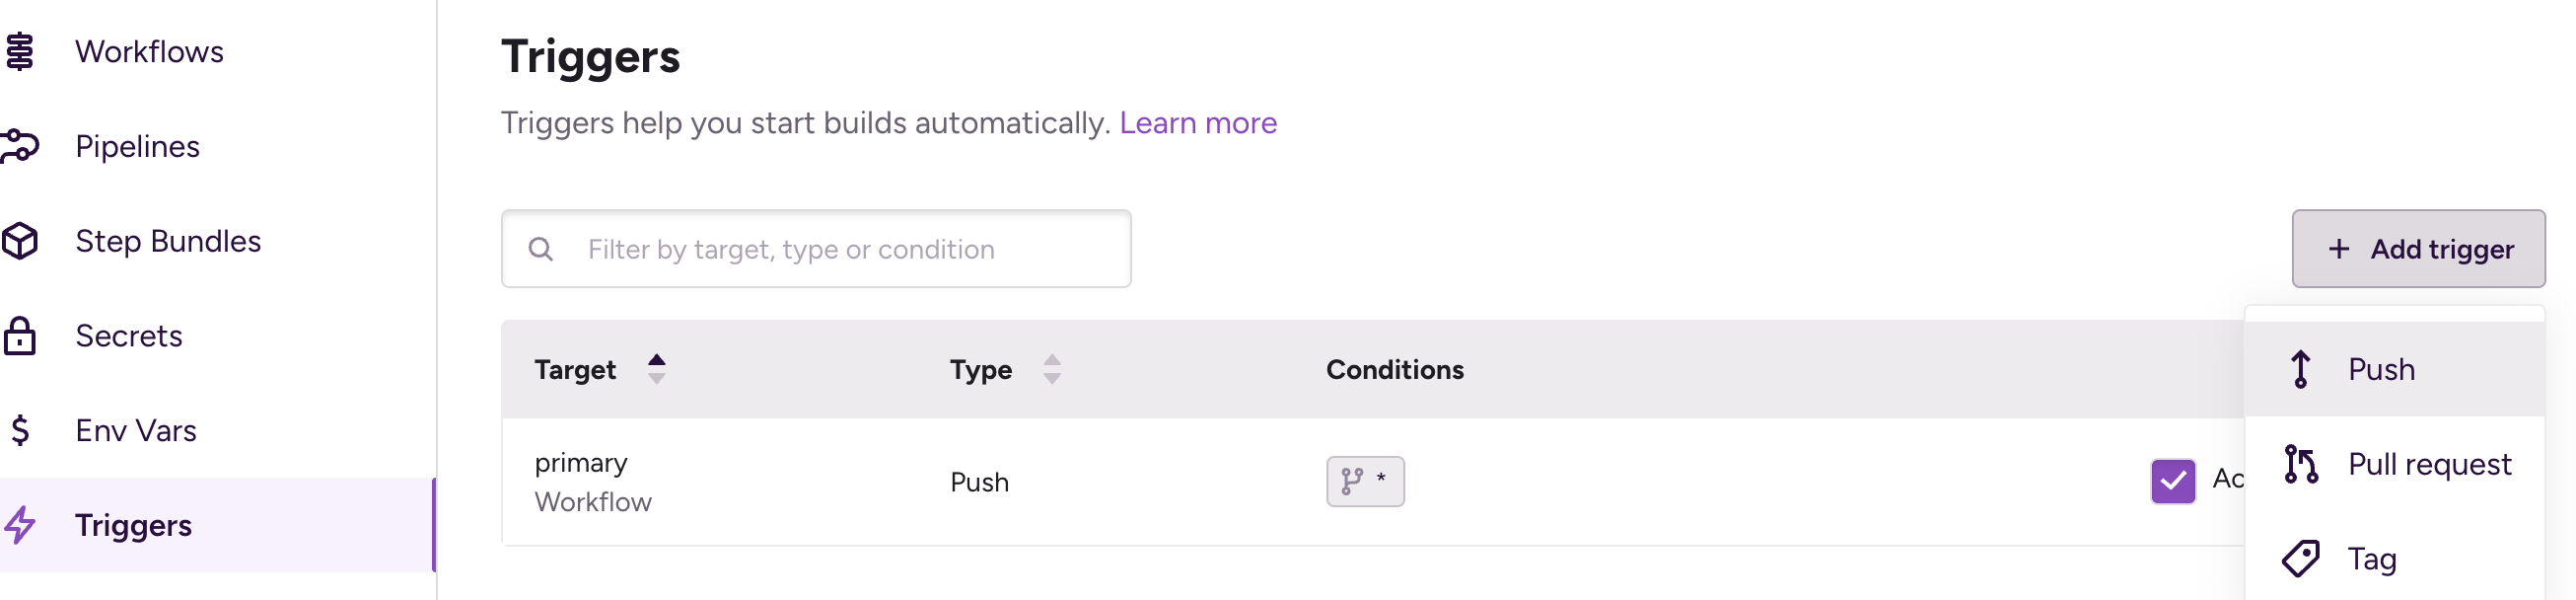Click the Step Bundles cube icon

tap(20, 241)
